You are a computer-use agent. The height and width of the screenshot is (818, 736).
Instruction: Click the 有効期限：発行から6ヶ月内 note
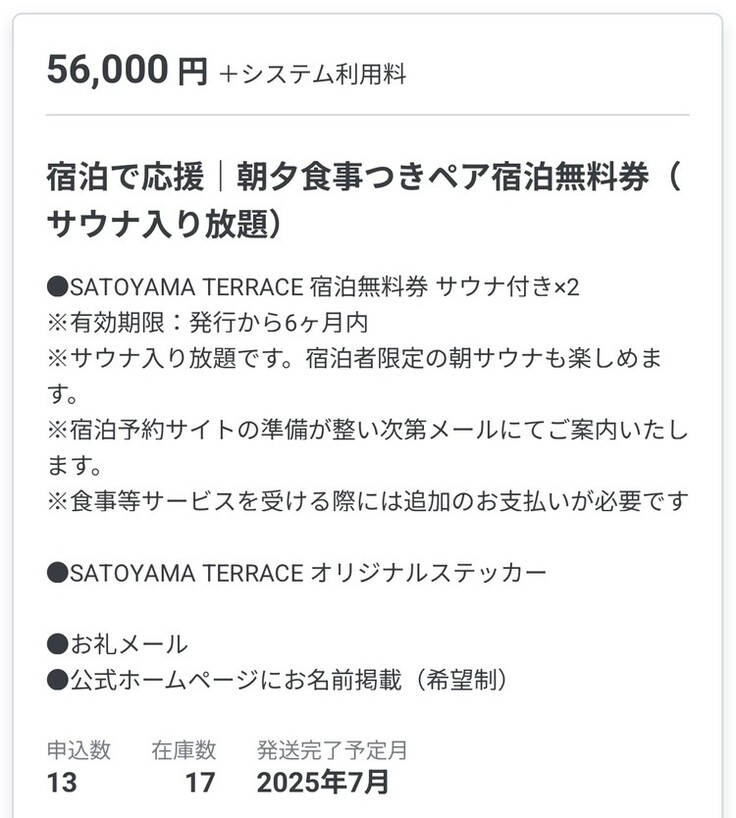click(200, 323)
